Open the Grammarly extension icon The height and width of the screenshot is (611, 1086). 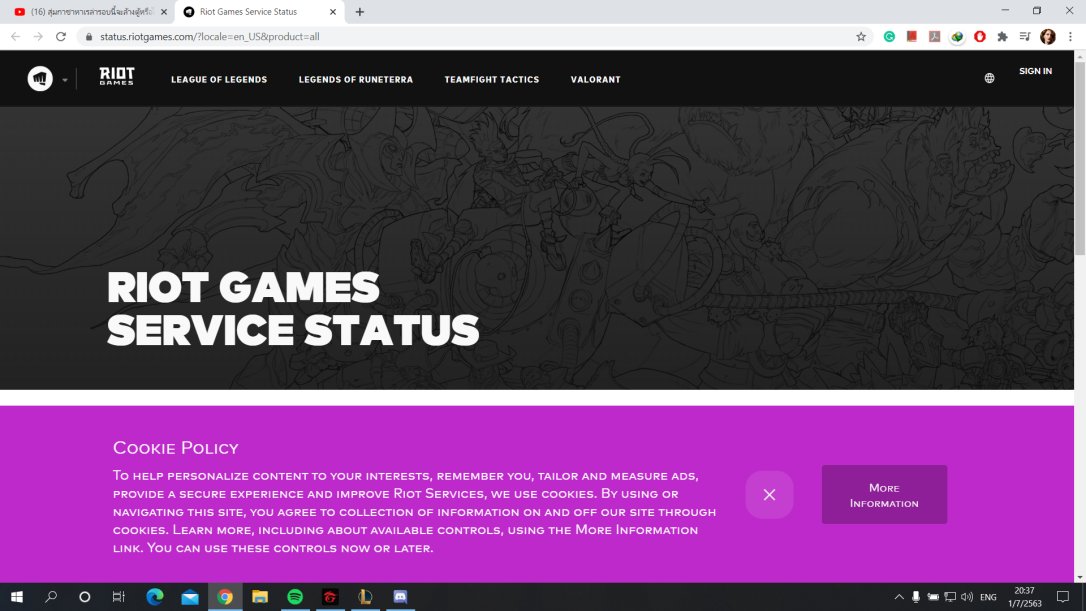point(889,37)
